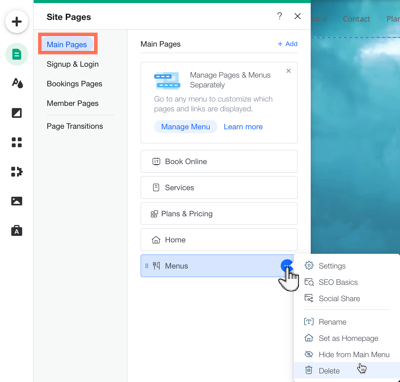This screenshot has width=400, height=382.
Task: Select Bookings Pages in the sidebar
Action: pos(74,84)
